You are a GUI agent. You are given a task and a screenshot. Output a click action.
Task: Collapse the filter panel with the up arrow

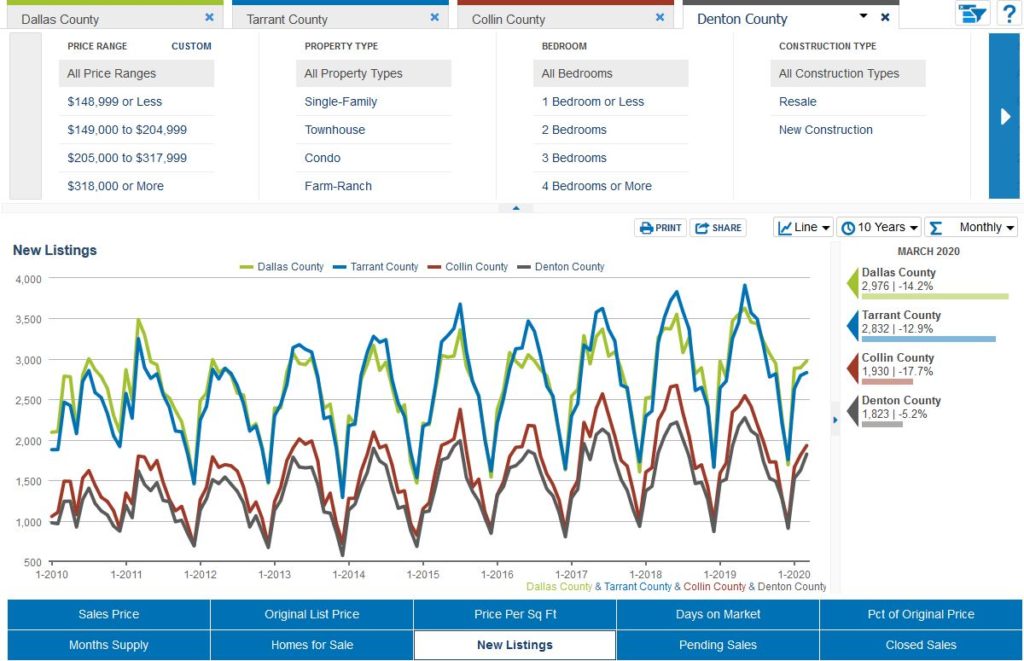pos(516,208)
